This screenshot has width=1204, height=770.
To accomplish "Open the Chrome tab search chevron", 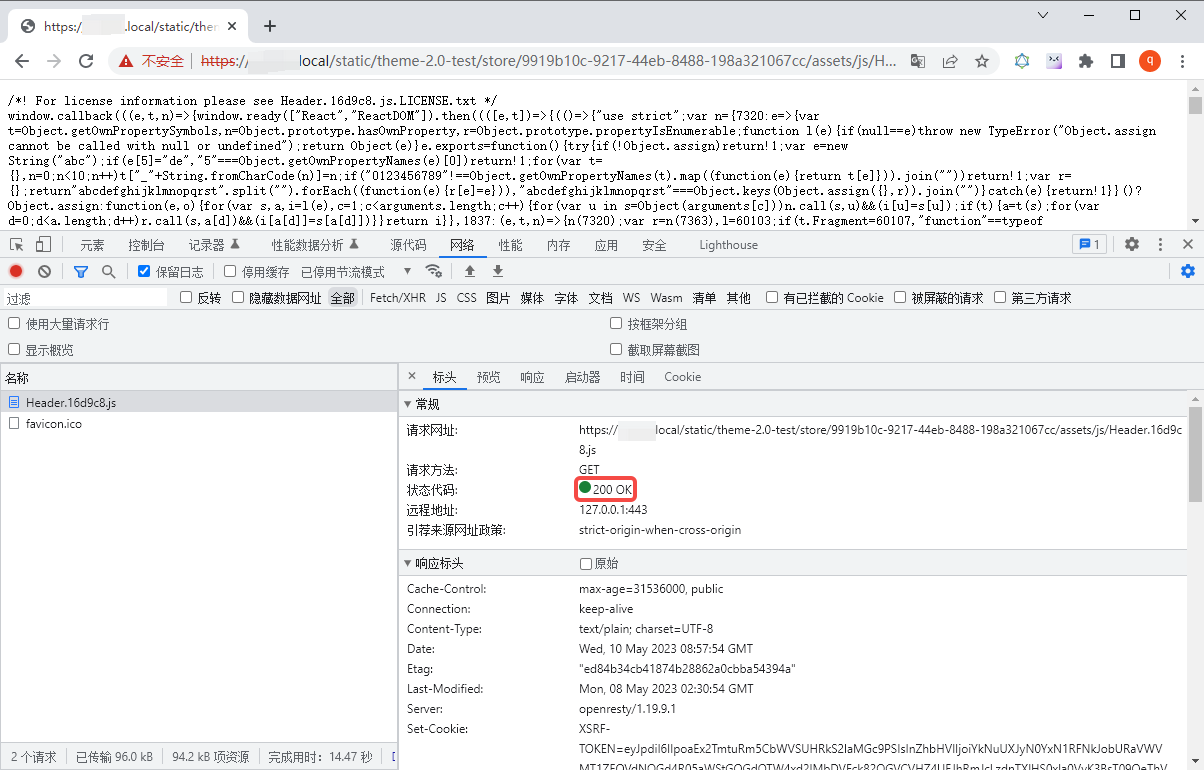I will tap(1043, 15).
